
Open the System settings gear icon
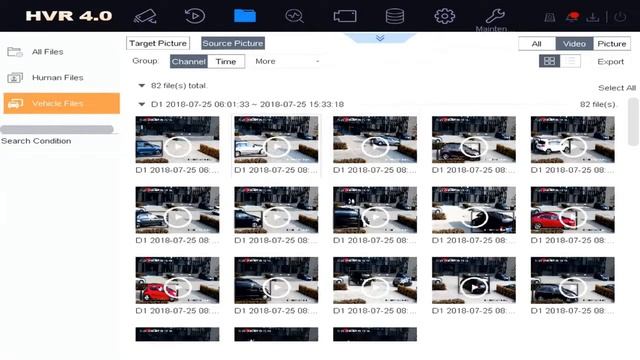(x=444, y=16)
